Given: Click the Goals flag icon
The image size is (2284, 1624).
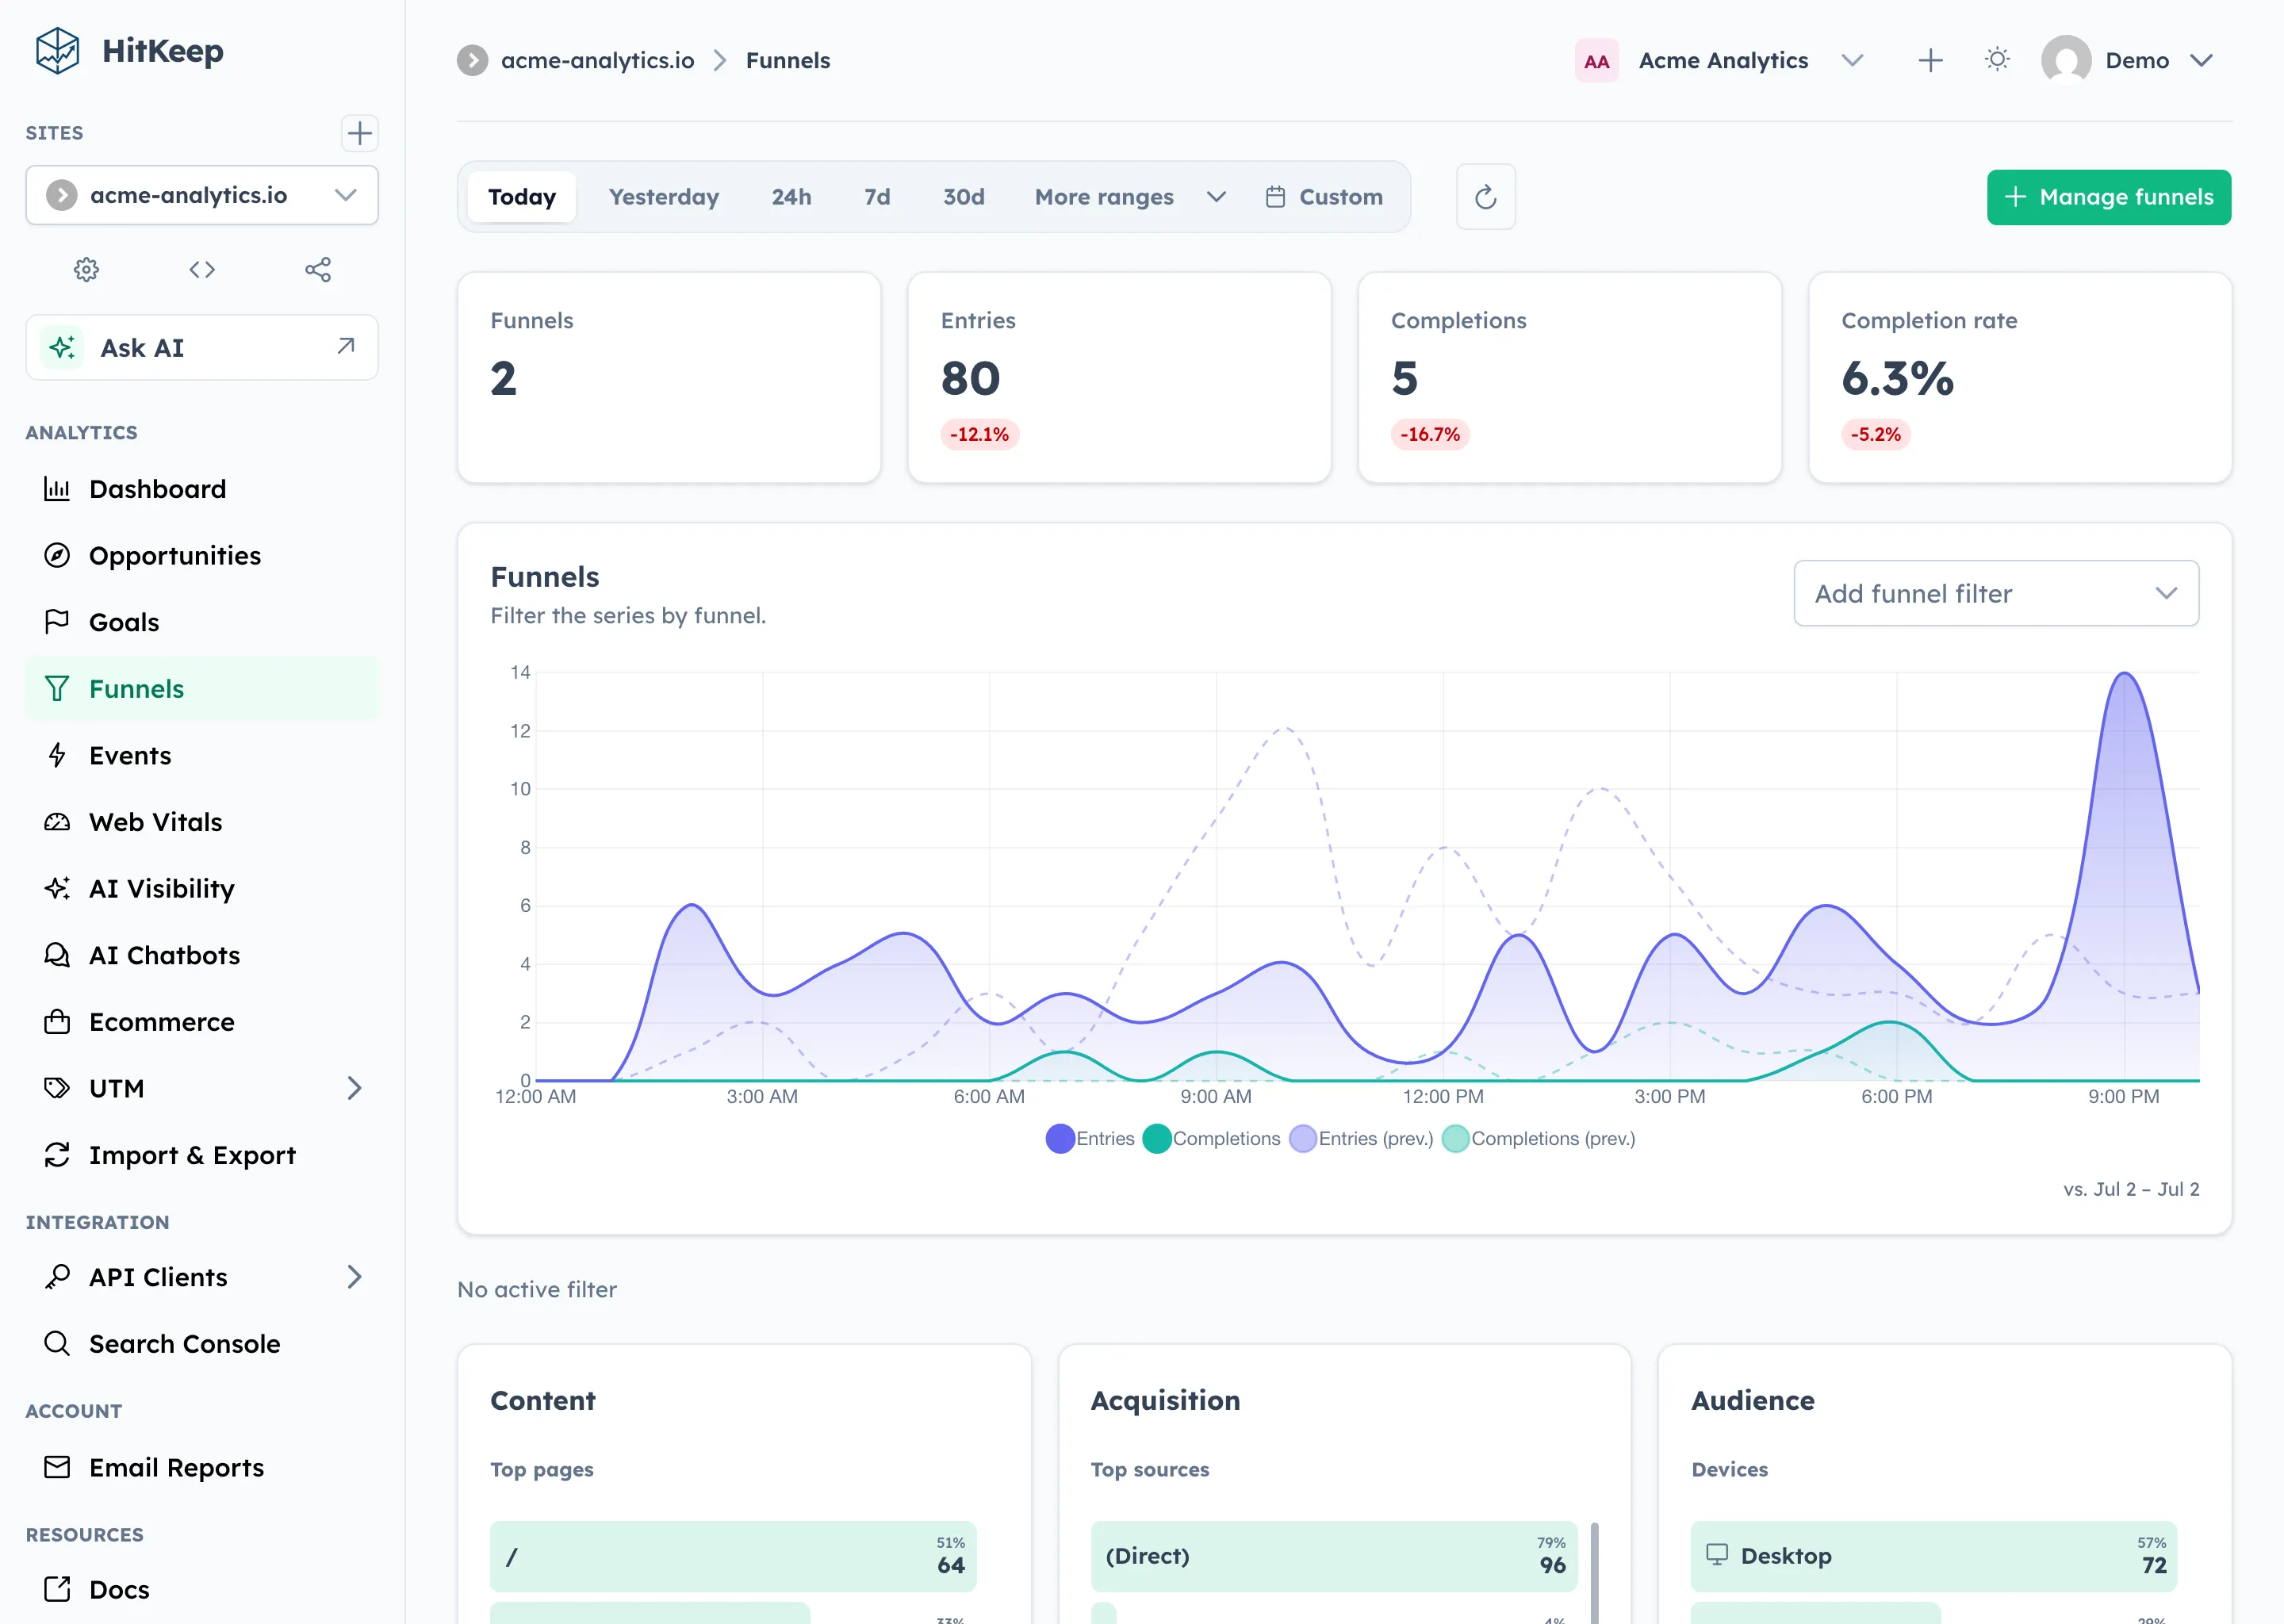Looking at the screenshot, I should coord(57,621).
